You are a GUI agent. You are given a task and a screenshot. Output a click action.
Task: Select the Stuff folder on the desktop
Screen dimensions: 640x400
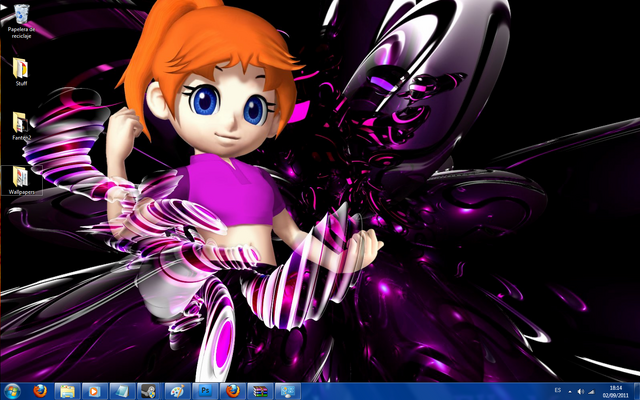coord(21,72)
